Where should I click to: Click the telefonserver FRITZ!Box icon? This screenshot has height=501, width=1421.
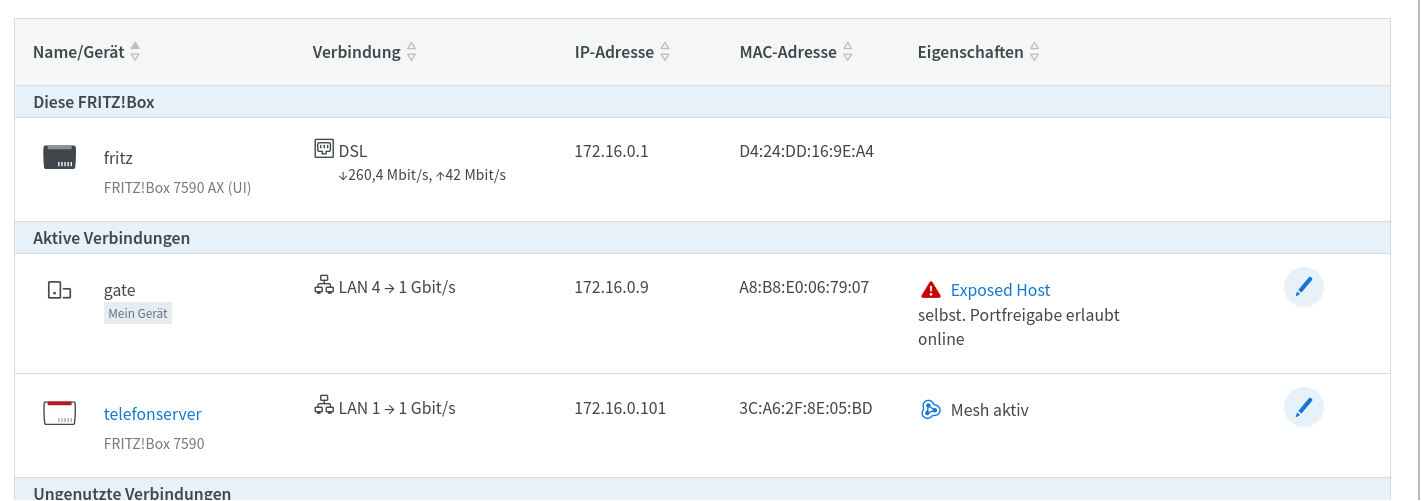pyautogui.click(x=60, y=413)
